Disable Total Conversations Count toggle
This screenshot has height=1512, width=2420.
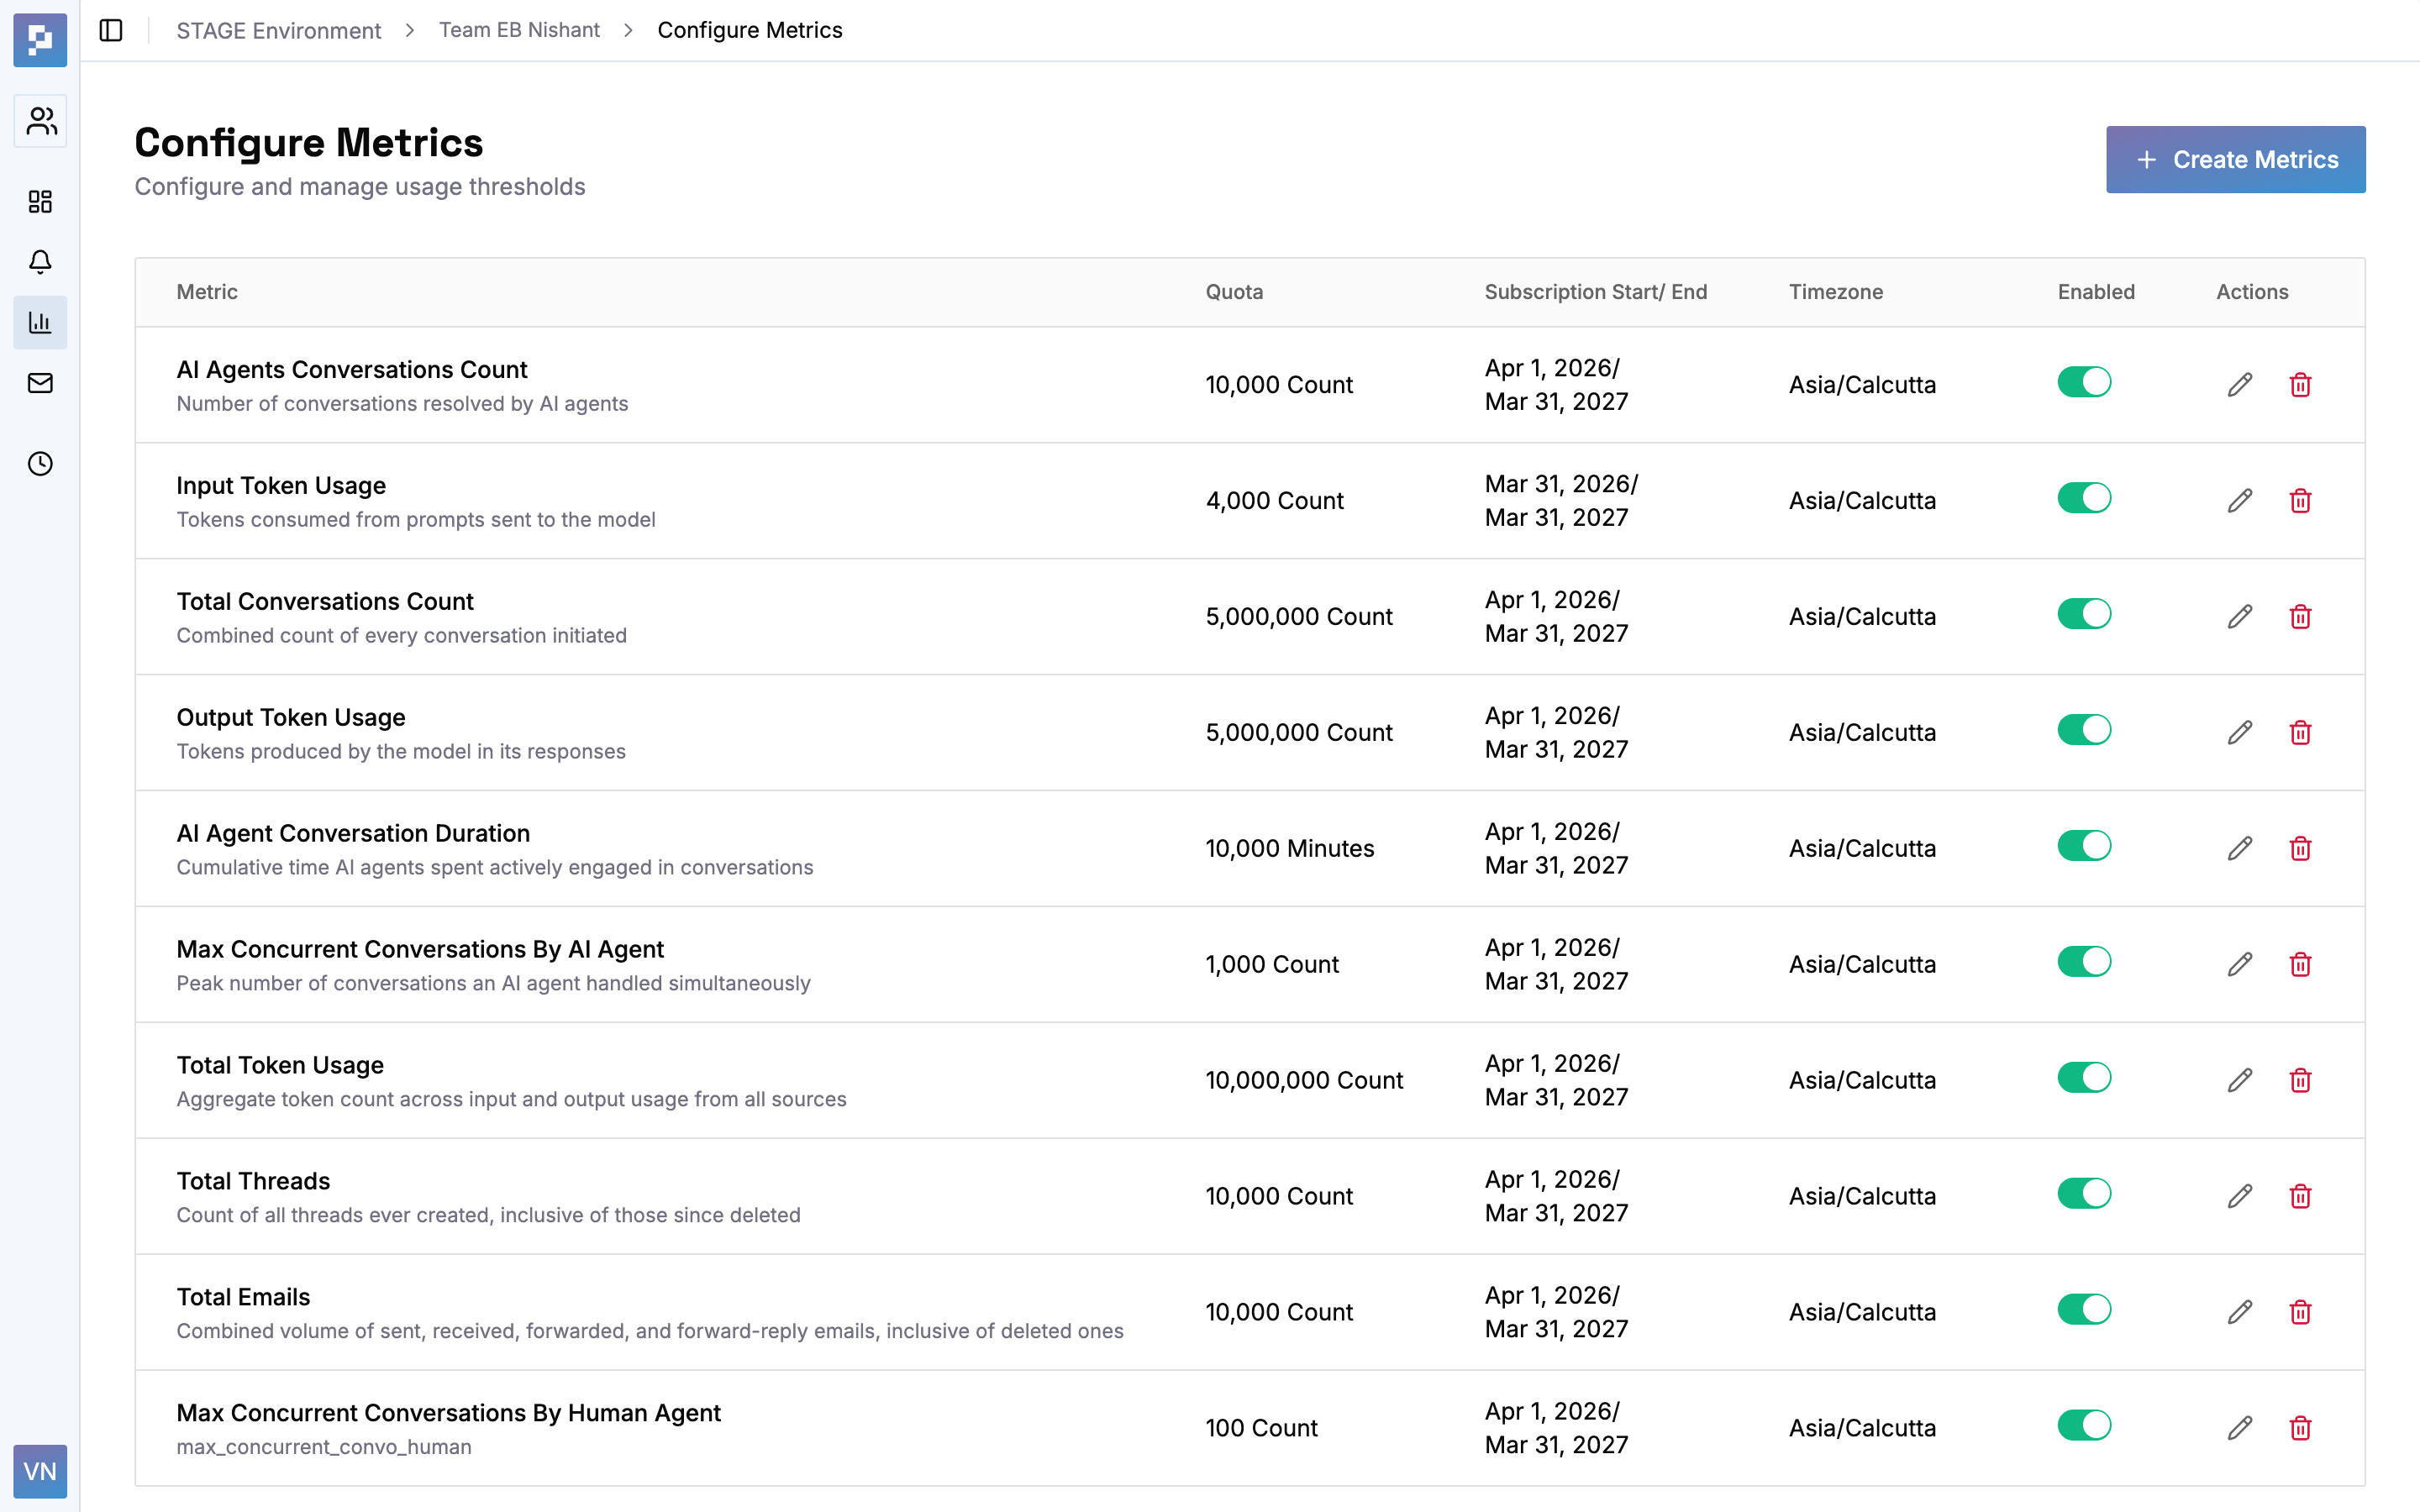[x=2084, y=614]
